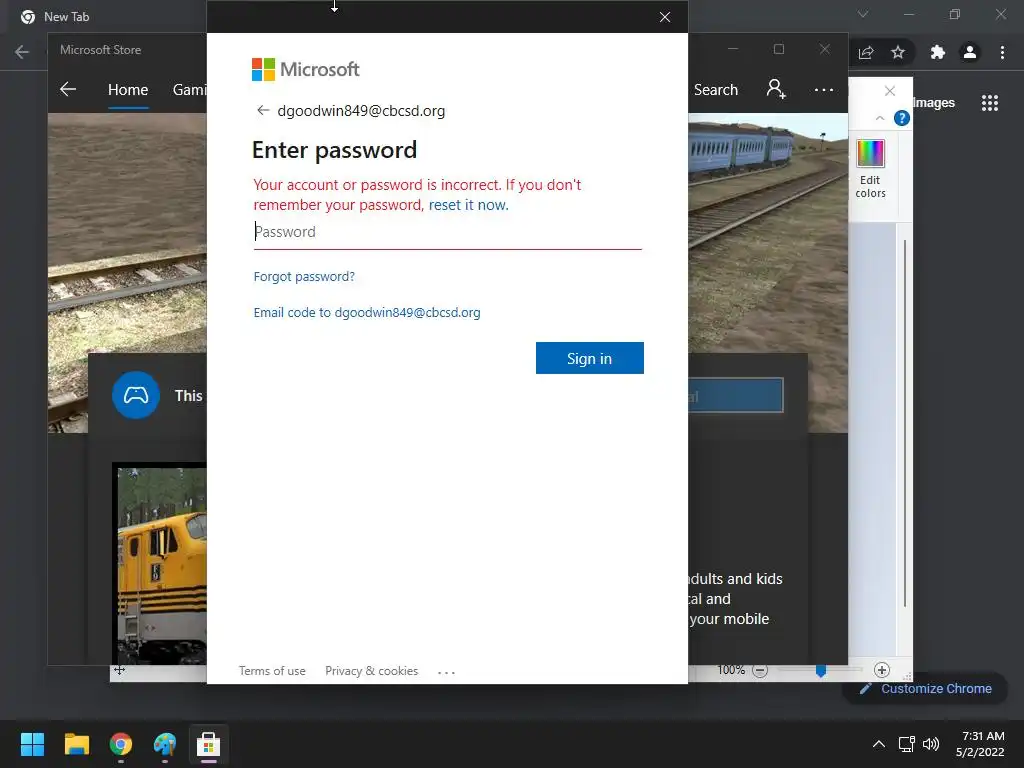The width and height of the screenshot is (1024, 768).
Task: Click Customize Chrome button
Action: 926,688
